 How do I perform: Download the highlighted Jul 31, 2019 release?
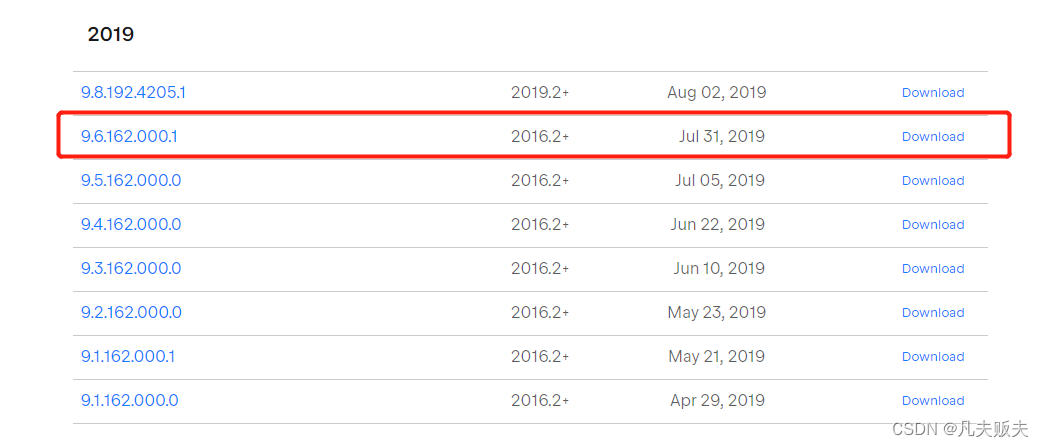(x=933, y=137)
